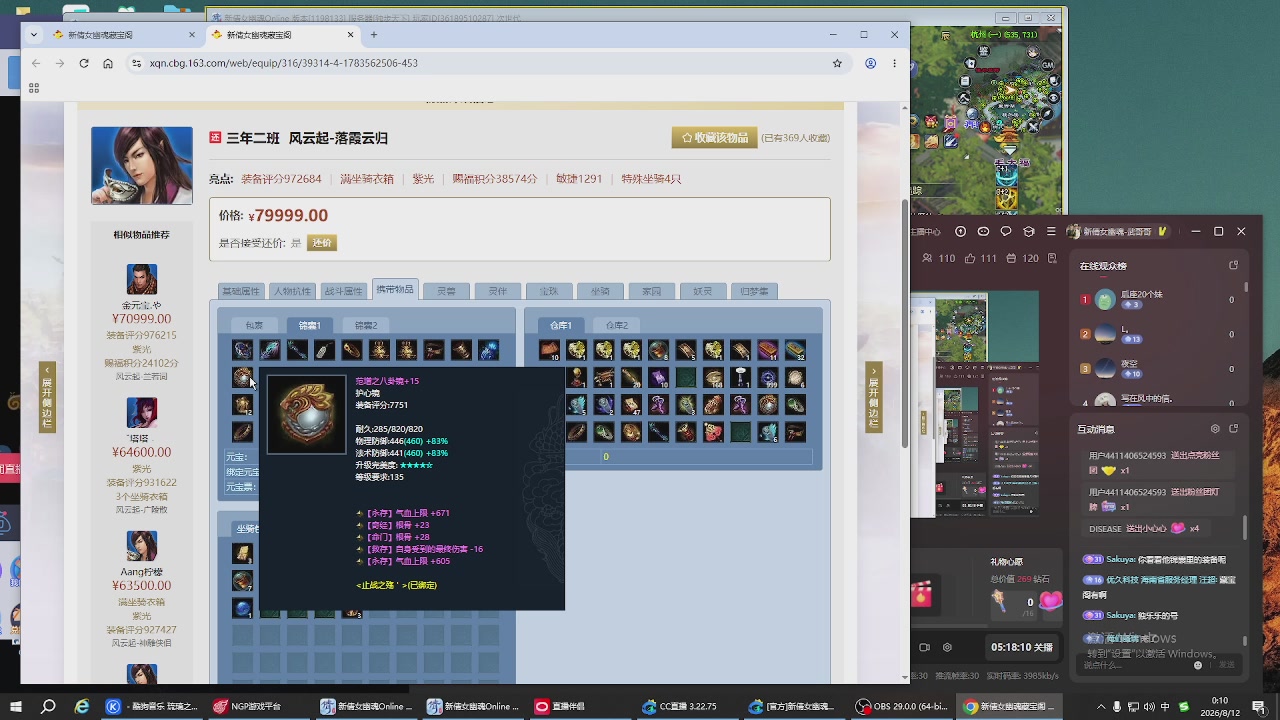The width and height of the screenshot is (1280, 720).
Task: Open Internet Explorer from the taskbar
Action: click(x=81, y=706)
